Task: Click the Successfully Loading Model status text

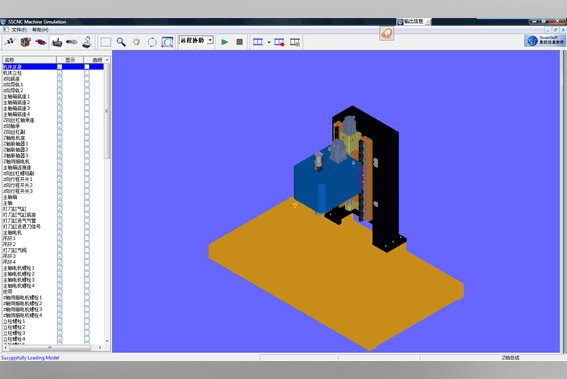Action: (x=30, y=358)
